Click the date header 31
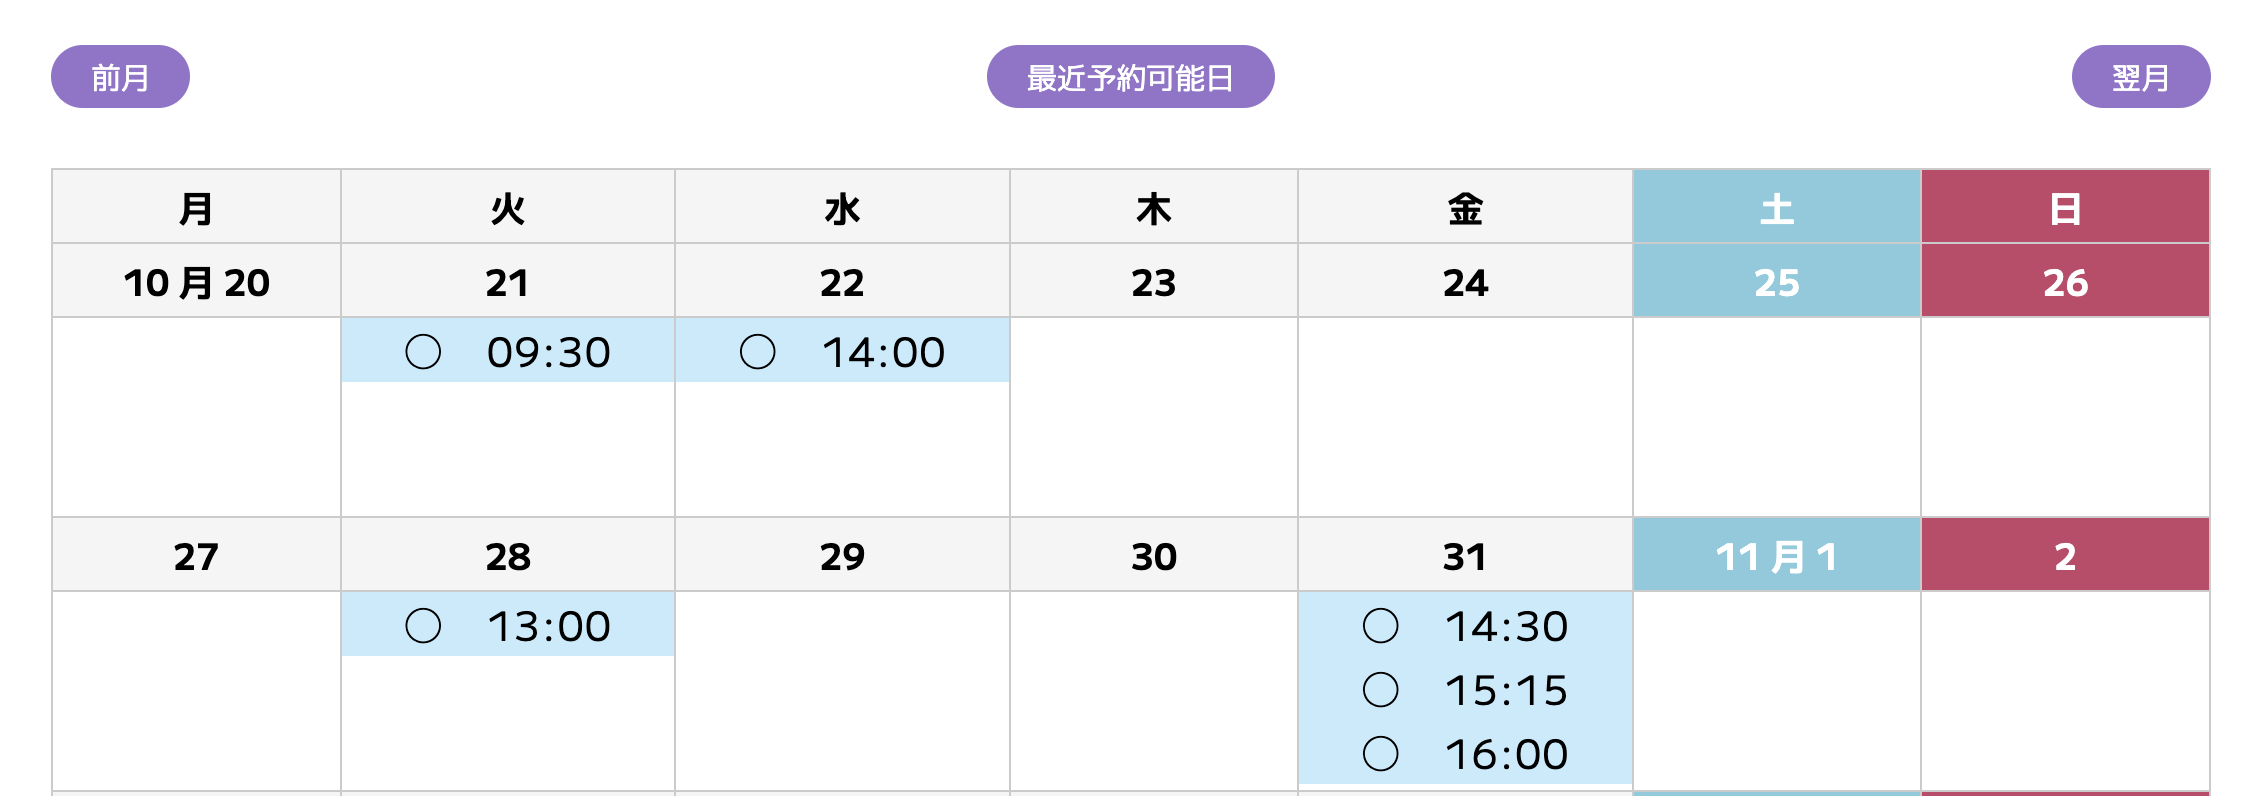The image size is (2262, 796). click(x=1464, y=556)
